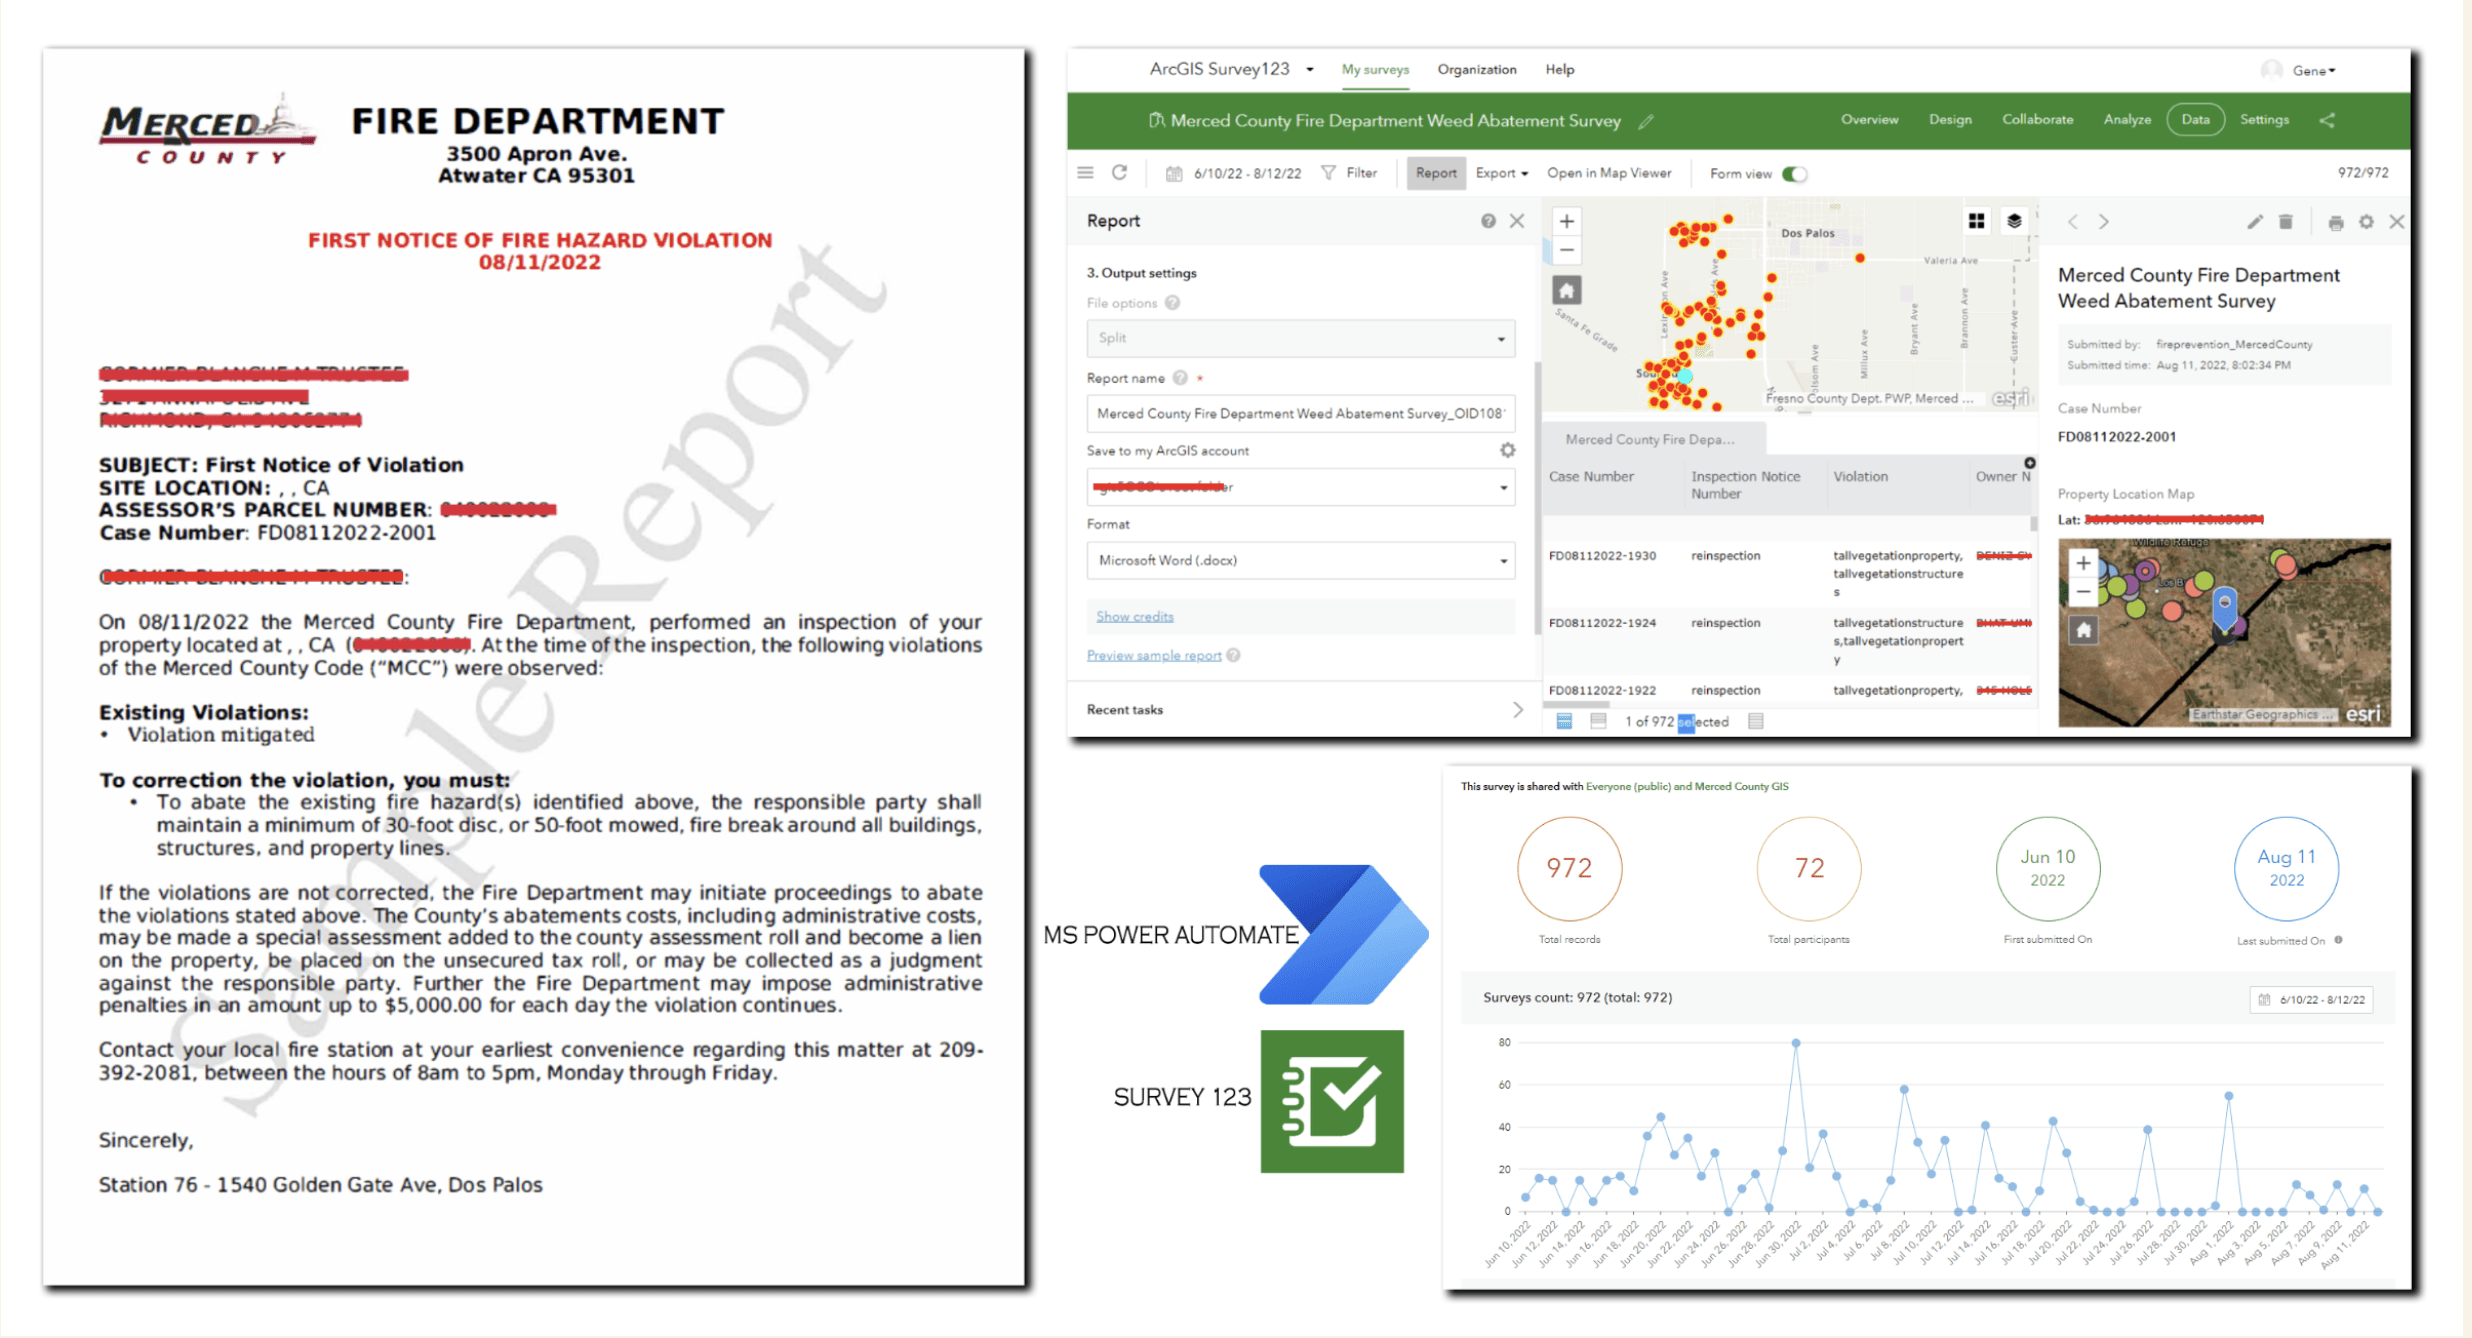Click the Show credits link

(x=1134, y=616)
